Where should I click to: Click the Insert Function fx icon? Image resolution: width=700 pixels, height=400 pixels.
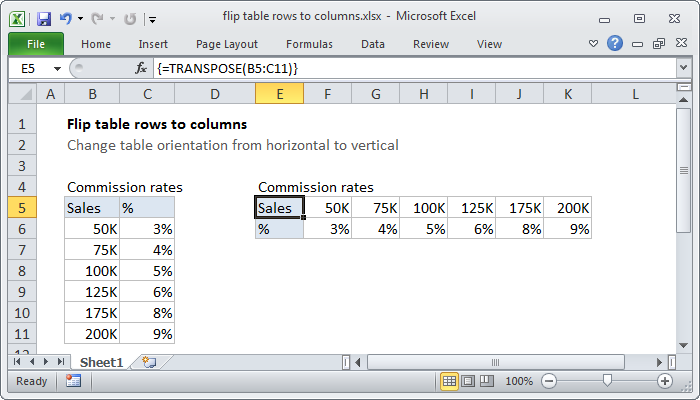141,67
